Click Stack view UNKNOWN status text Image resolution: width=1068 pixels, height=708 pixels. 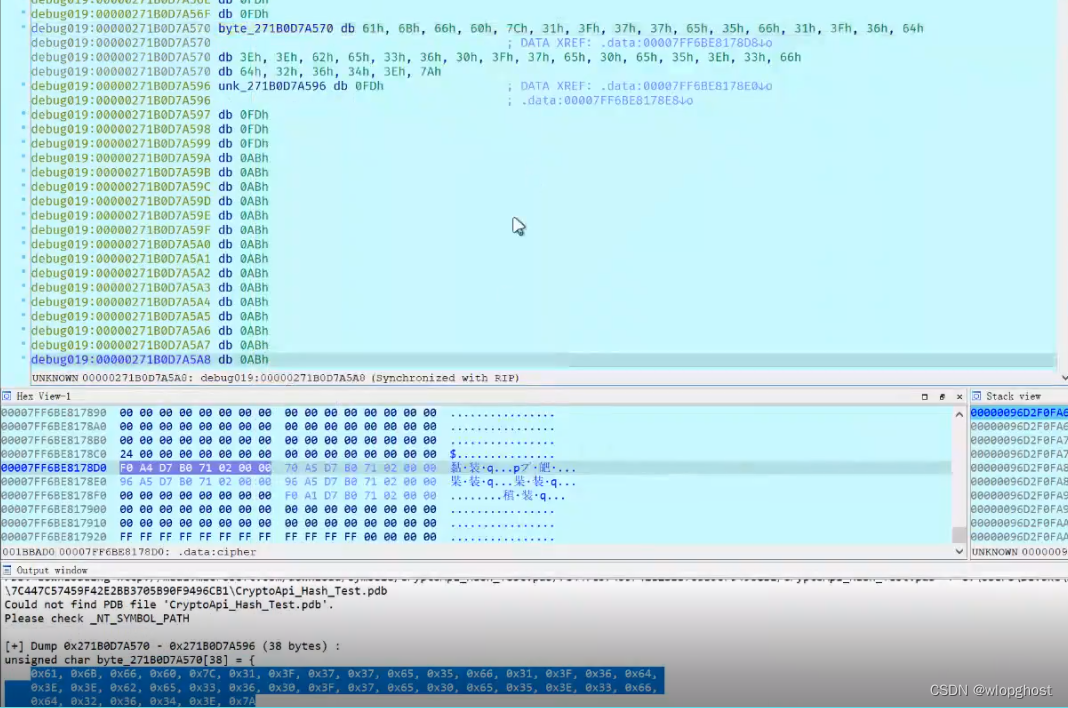pyautogui.click(x=1019, y=552)
